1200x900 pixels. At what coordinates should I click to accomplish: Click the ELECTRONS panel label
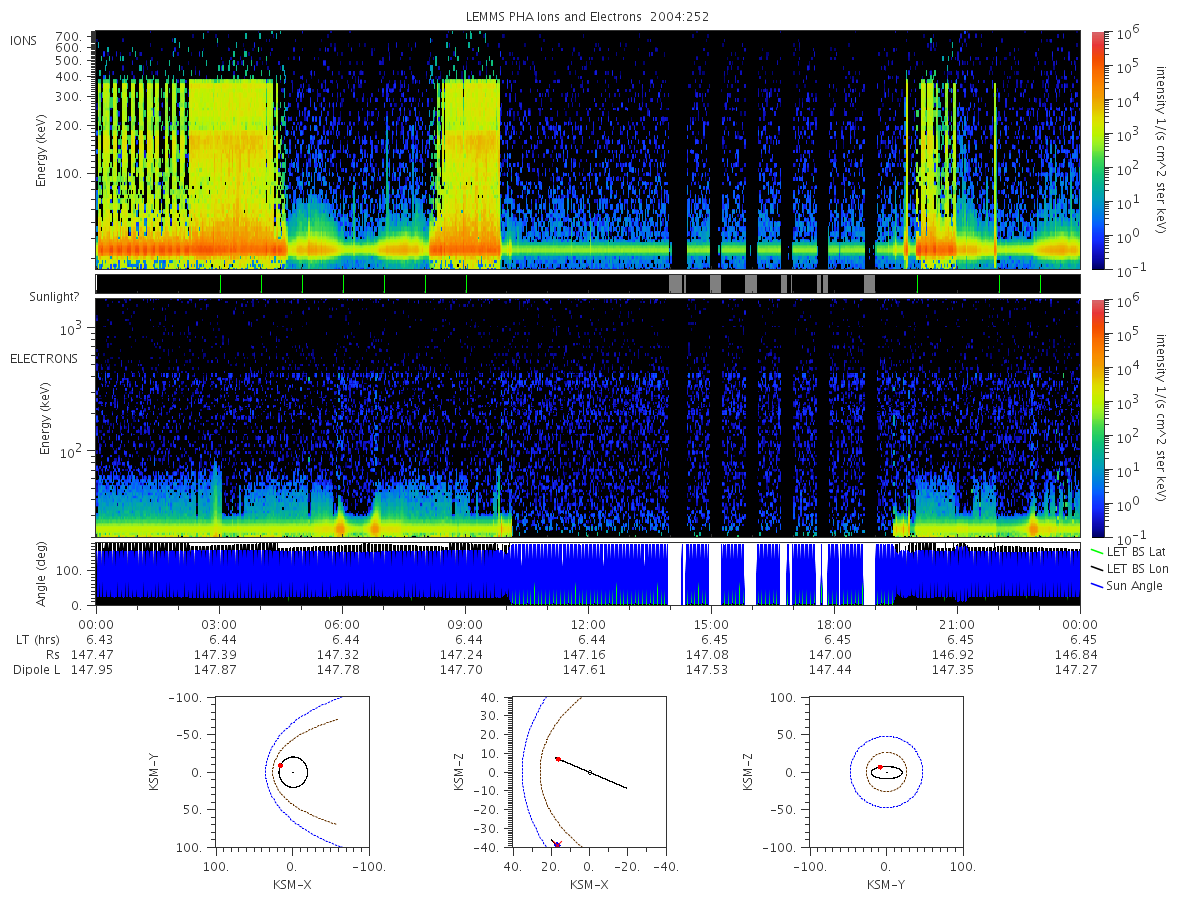point(44,358)
